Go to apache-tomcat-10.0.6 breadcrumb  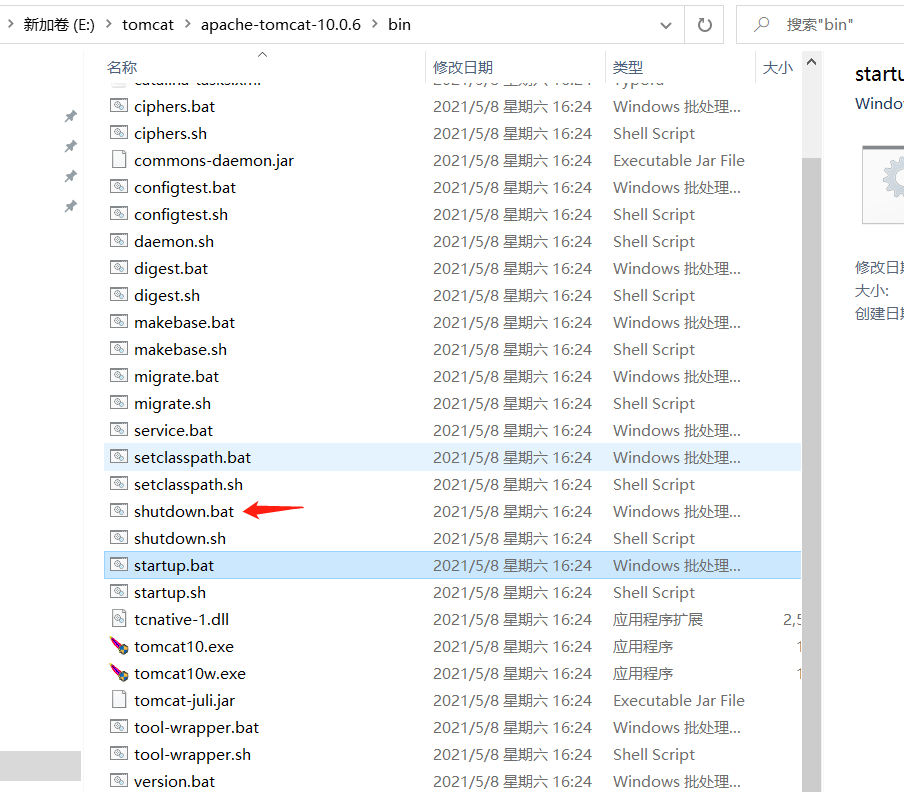[x=281, y=24]
